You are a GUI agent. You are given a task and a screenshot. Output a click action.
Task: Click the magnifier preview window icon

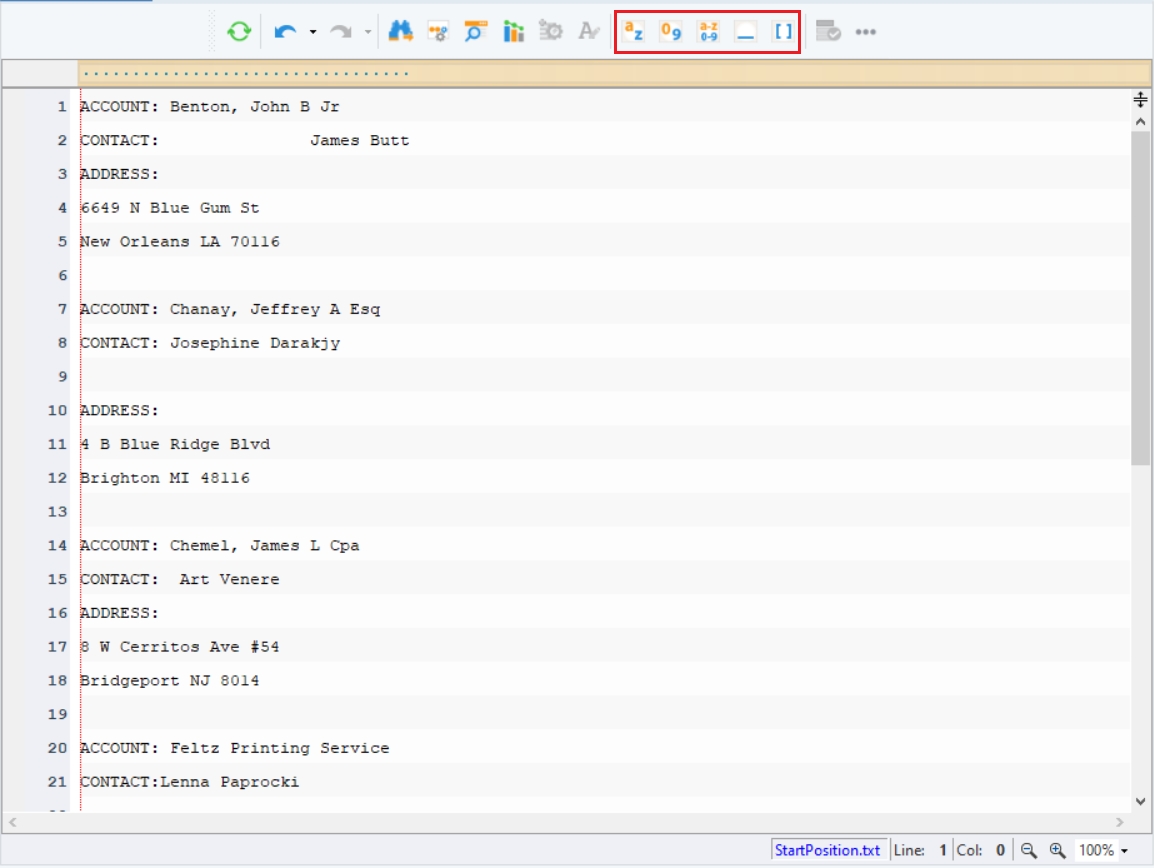[475, 32]
